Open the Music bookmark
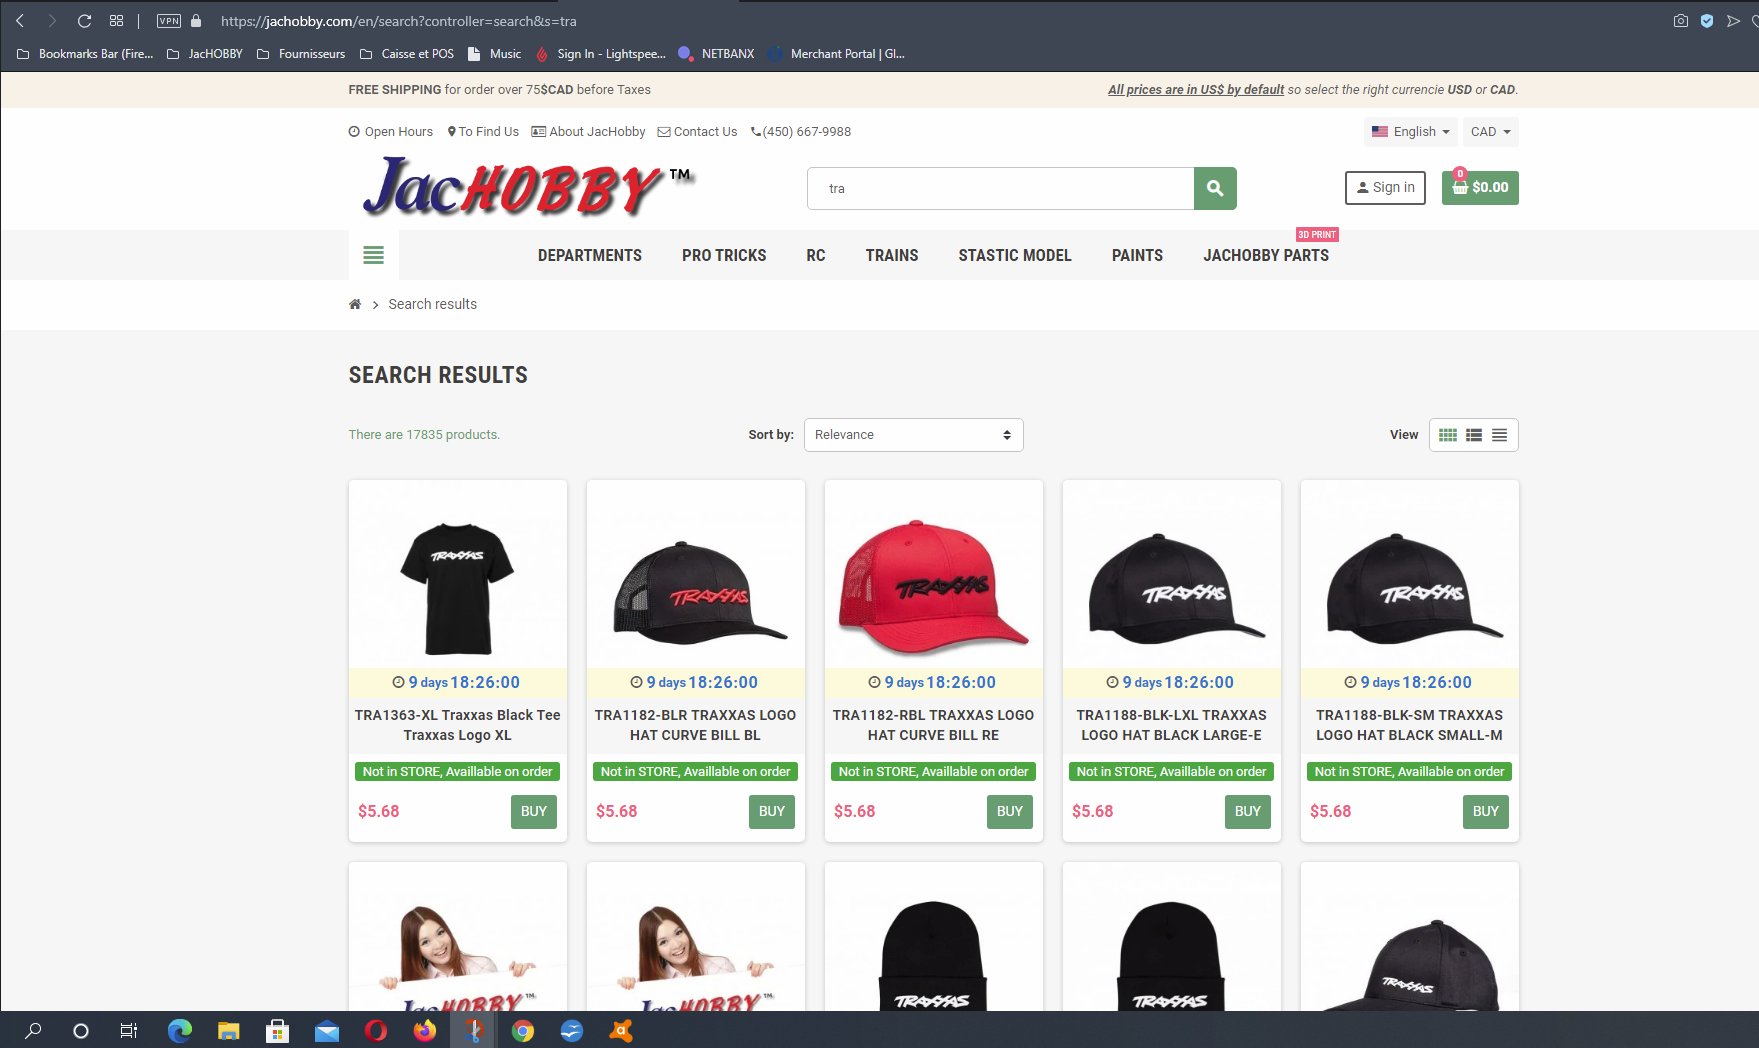Viewport: 1759px width, 1048px height. tap(495, 54)
